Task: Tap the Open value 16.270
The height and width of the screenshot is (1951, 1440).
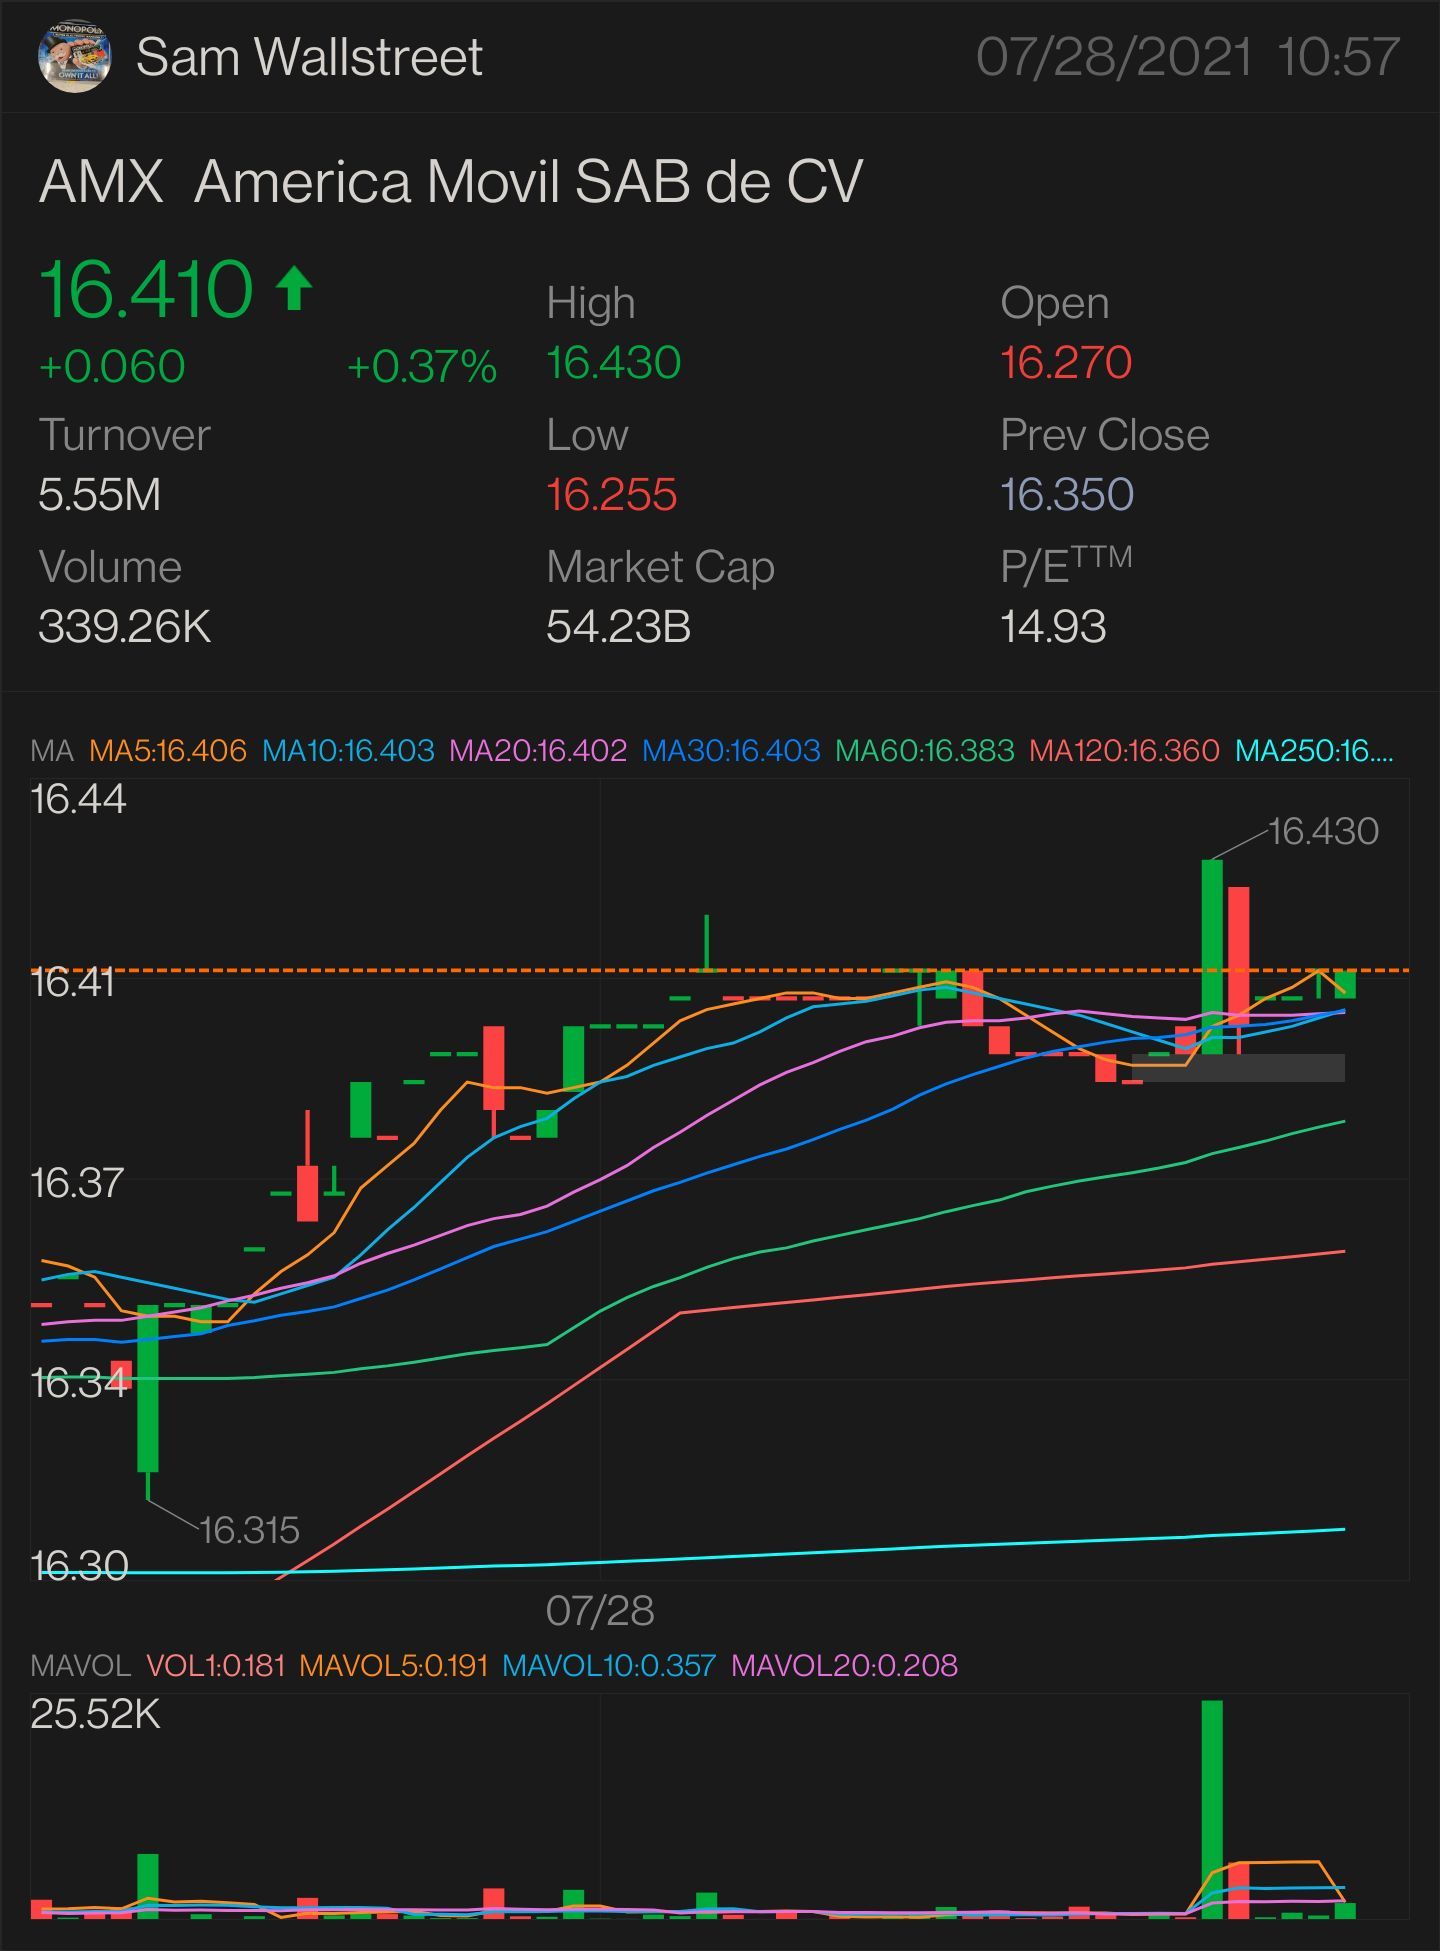Action: point(1066,362)
